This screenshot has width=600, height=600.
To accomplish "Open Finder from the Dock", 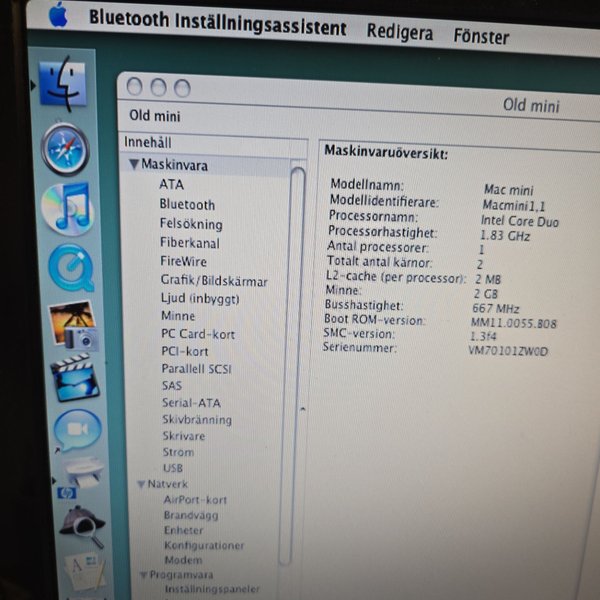I will pyautogui.click(x=64, y=84).
